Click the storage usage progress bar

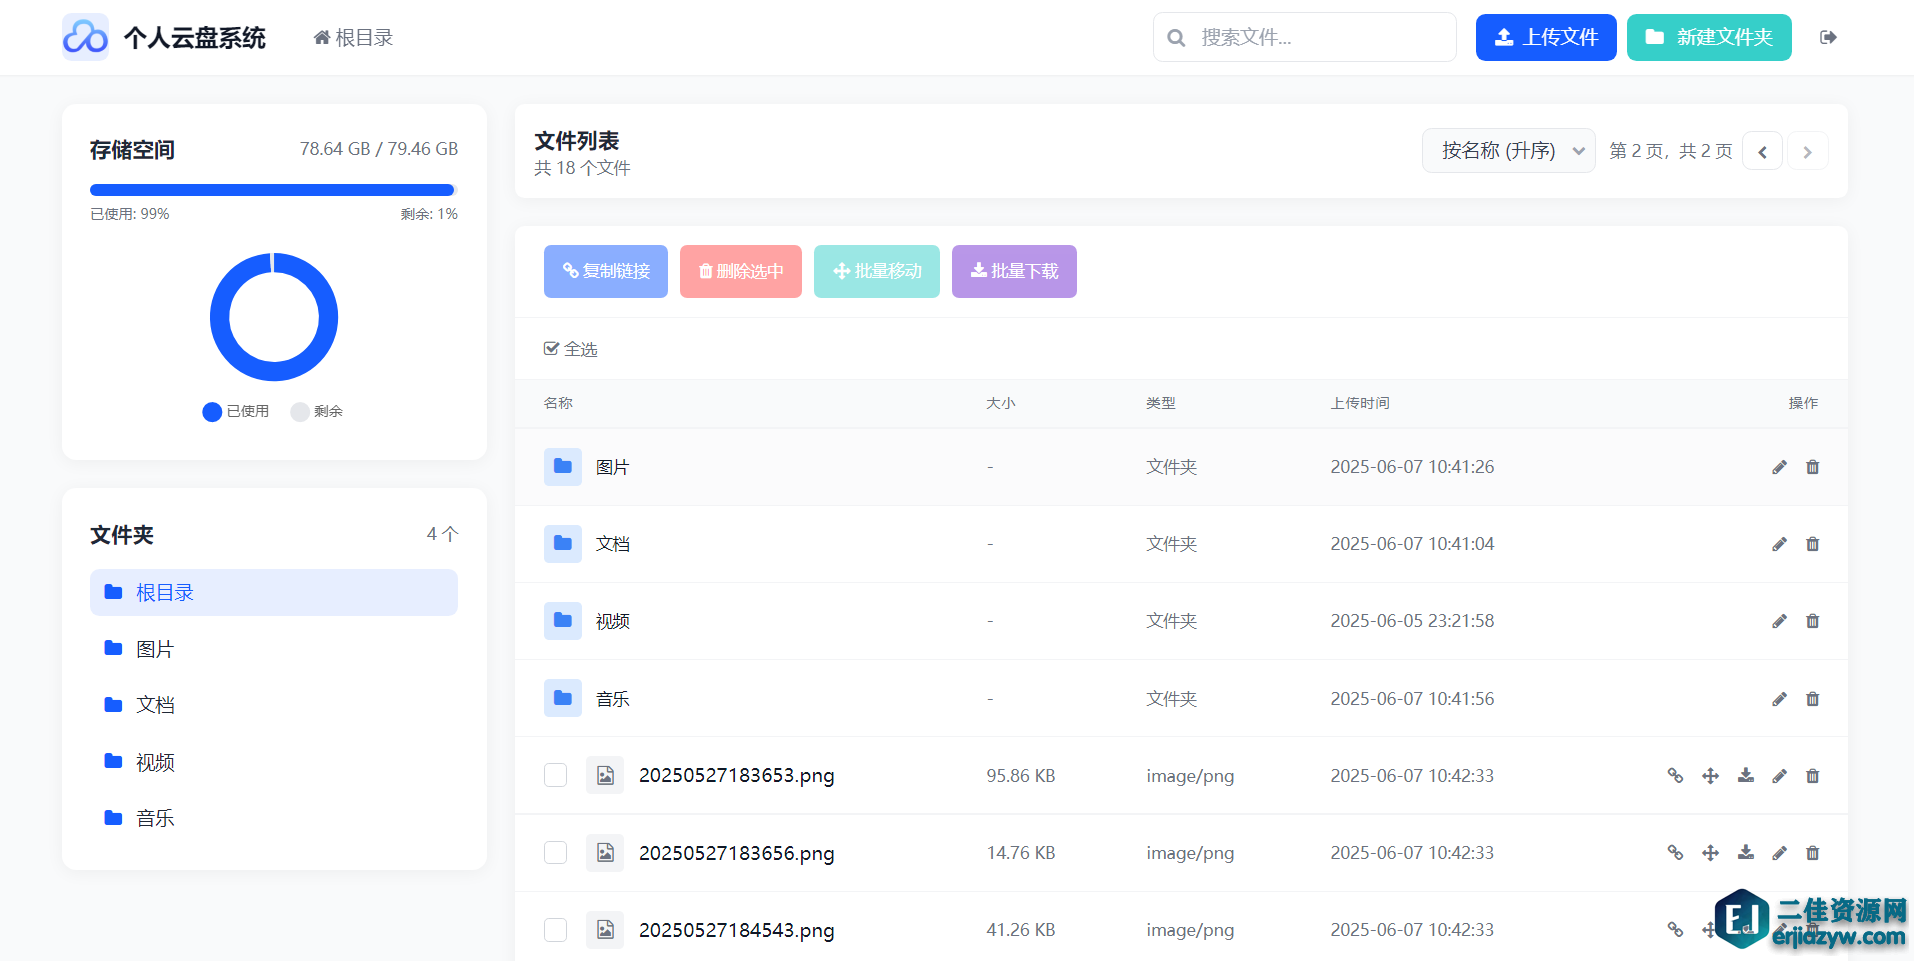[273, 190]
